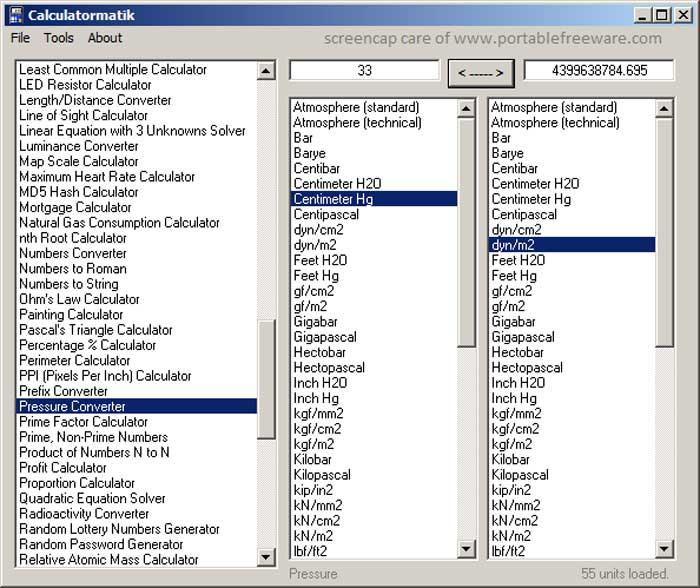Open the About menu
The height and width of the screenshot is (588, 700).
104,38
